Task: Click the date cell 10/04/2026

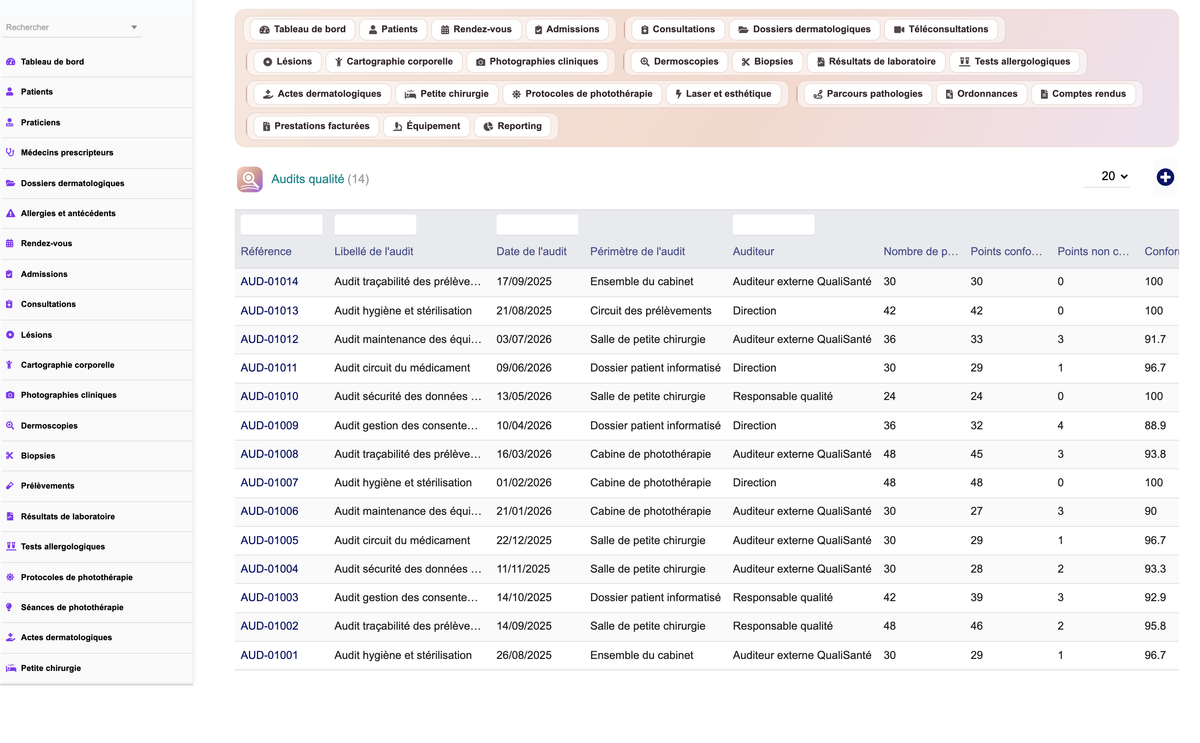Action: [x=524, y=426]
